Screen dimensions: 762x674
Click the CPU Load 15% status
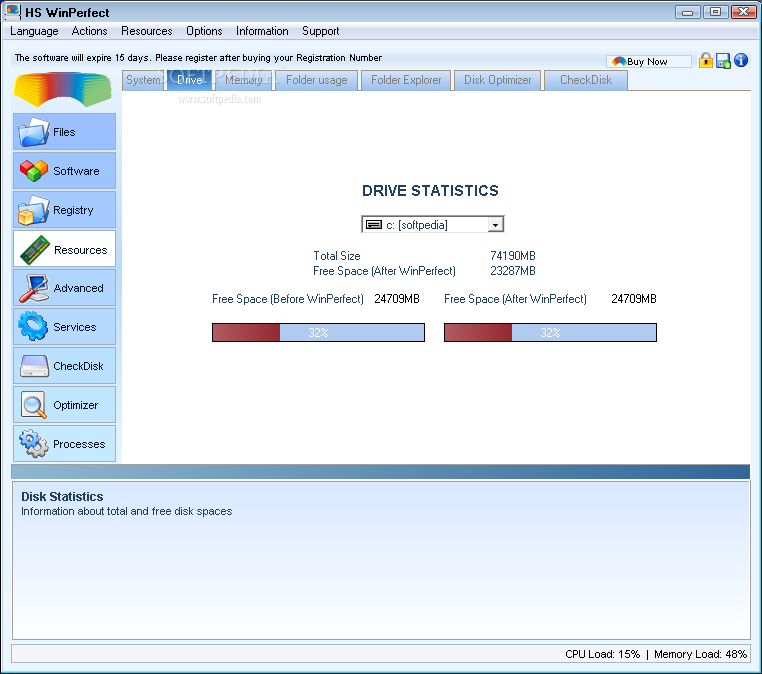tap(603, 654)
